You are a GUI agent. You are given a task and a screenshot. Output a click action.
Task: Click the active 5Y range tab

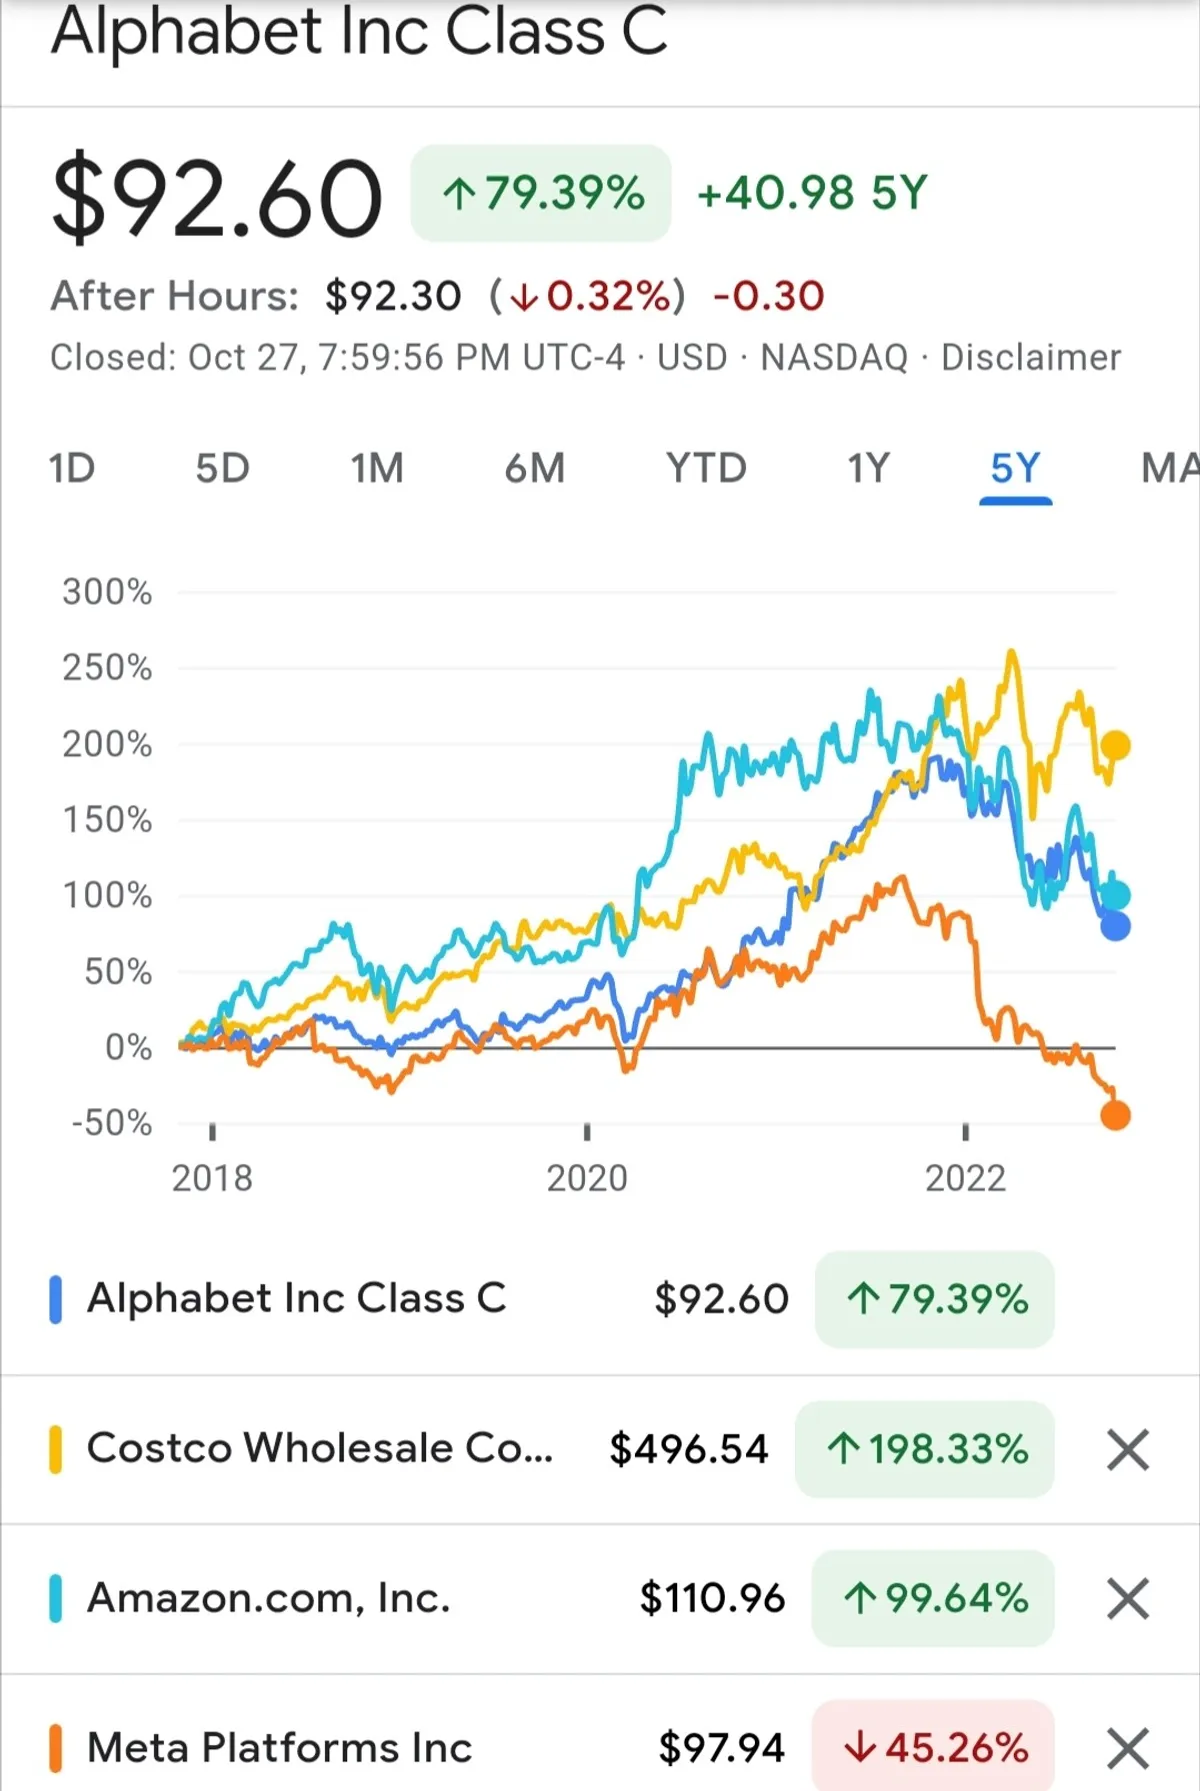tap(1015, 468)
